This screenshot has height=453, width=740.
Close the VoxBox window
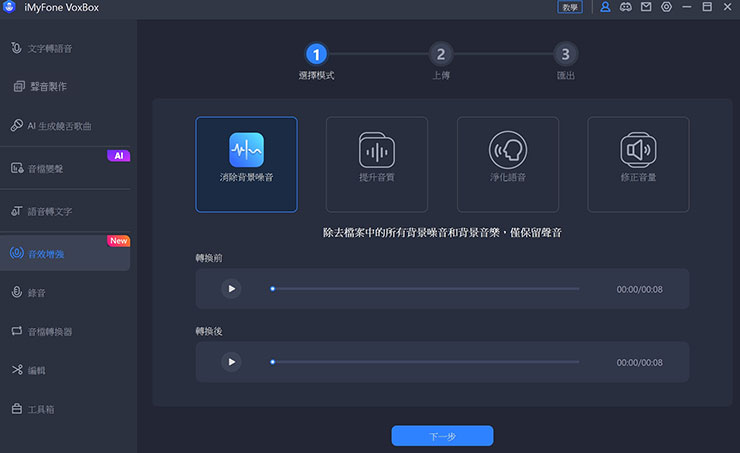pos(727,7)
